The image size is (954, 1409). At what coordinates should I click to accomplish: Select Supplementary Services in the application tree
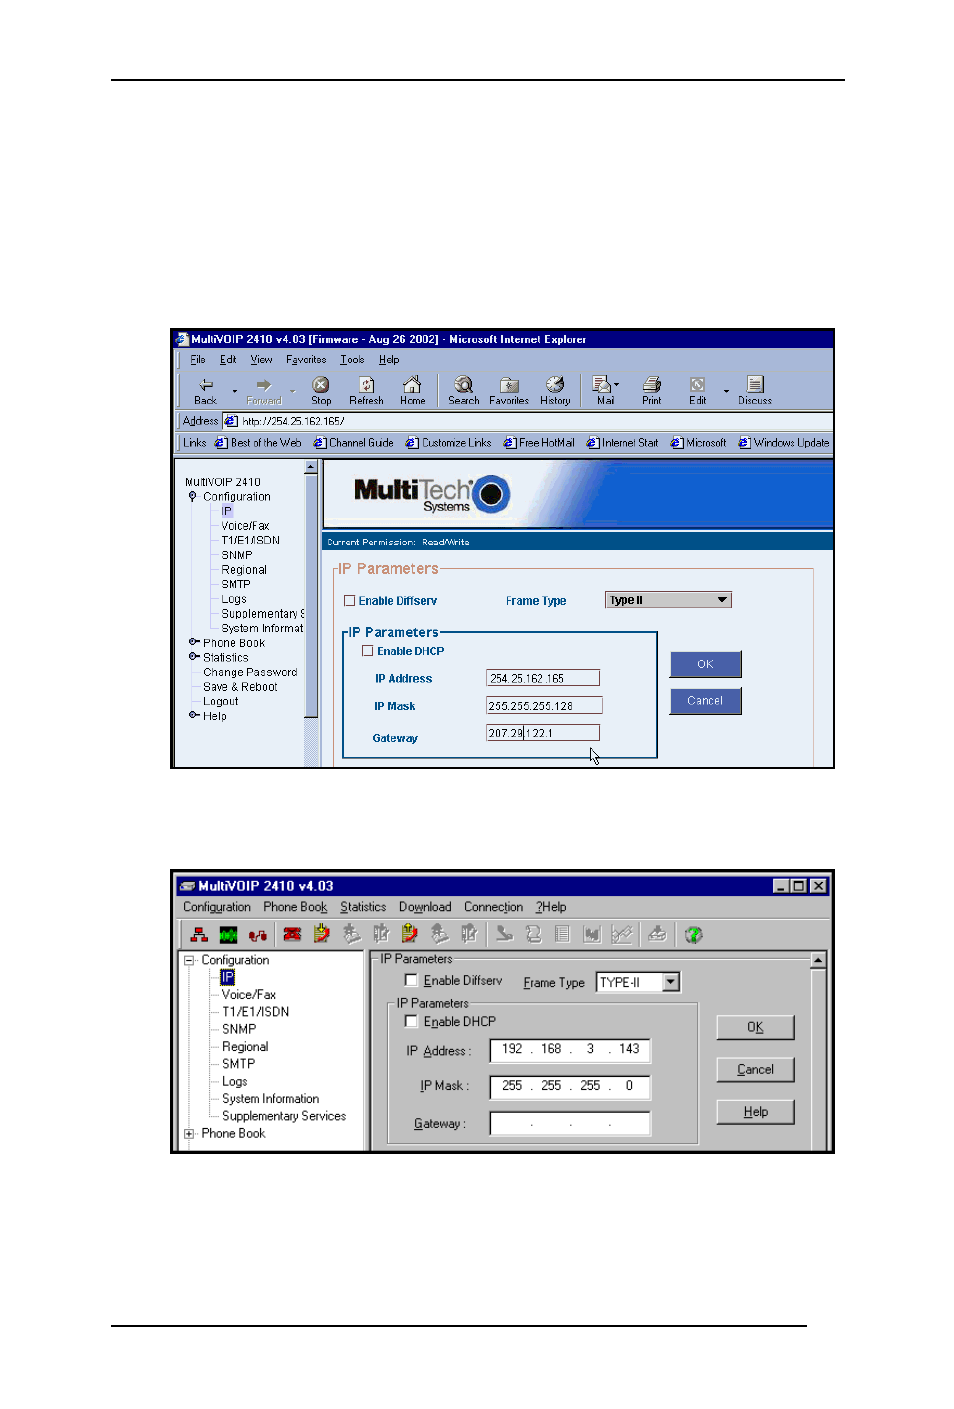284,1116
